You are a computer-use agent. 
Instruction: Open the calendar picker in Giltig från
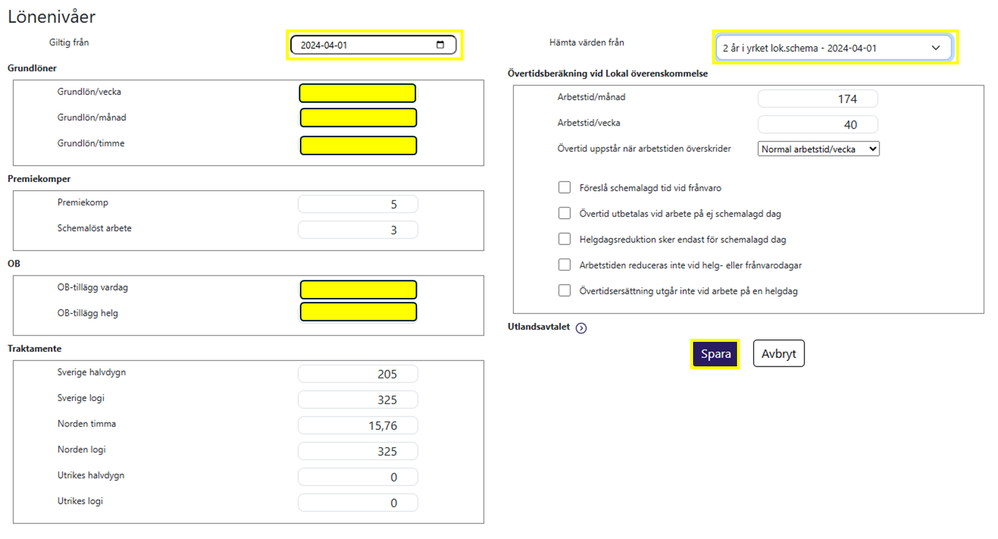tap(440, 45)
